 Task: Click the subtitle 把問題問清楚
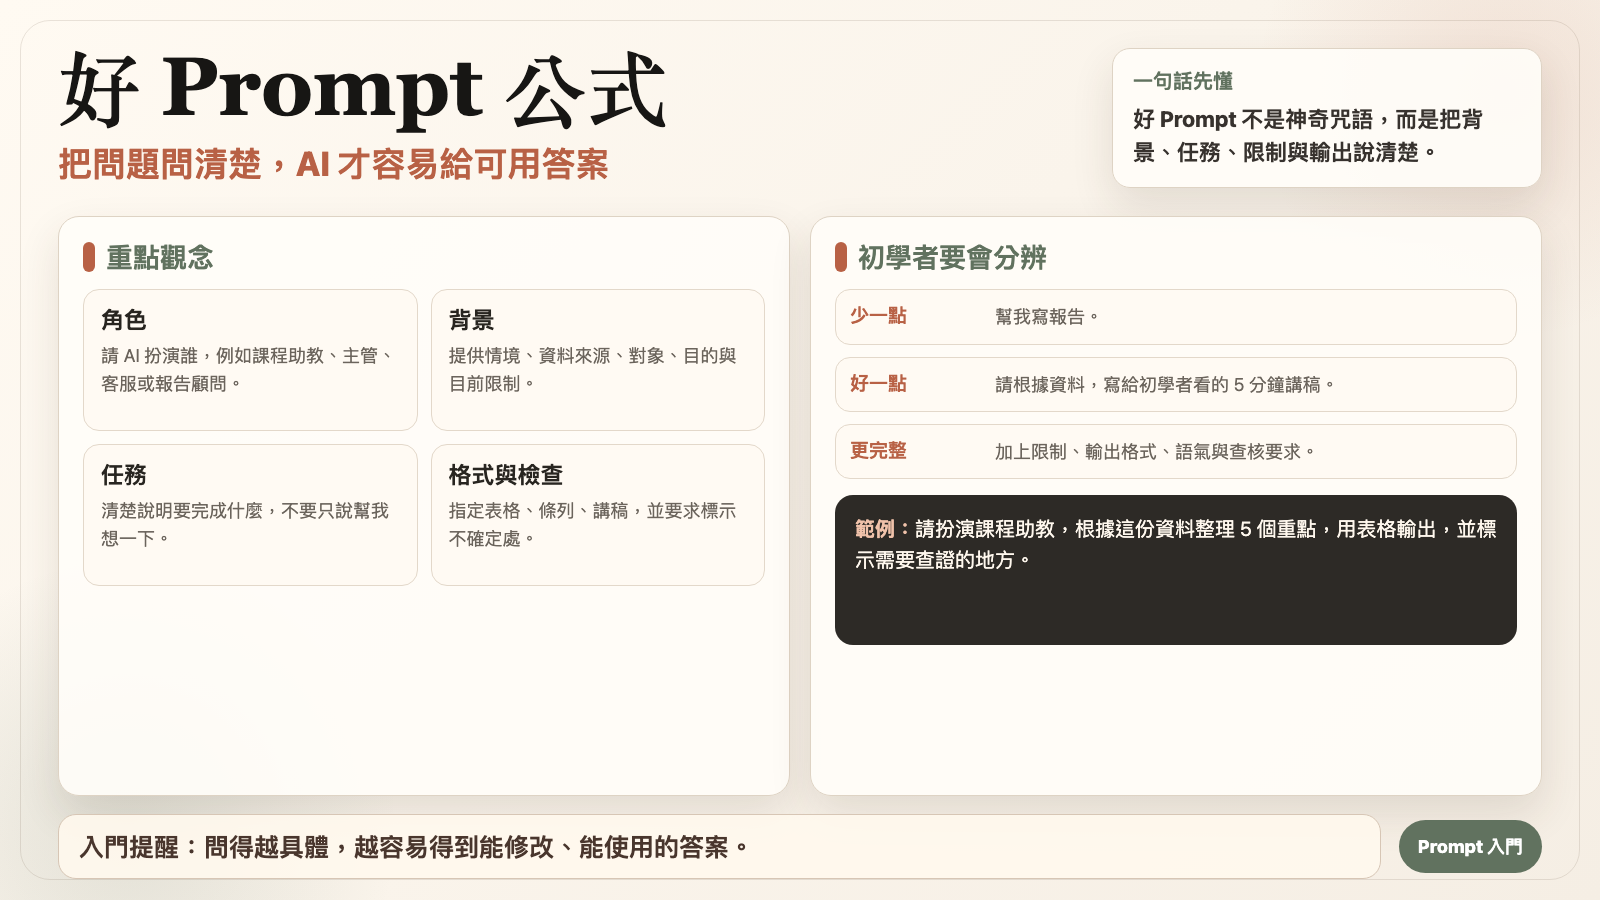pos(333,164)
